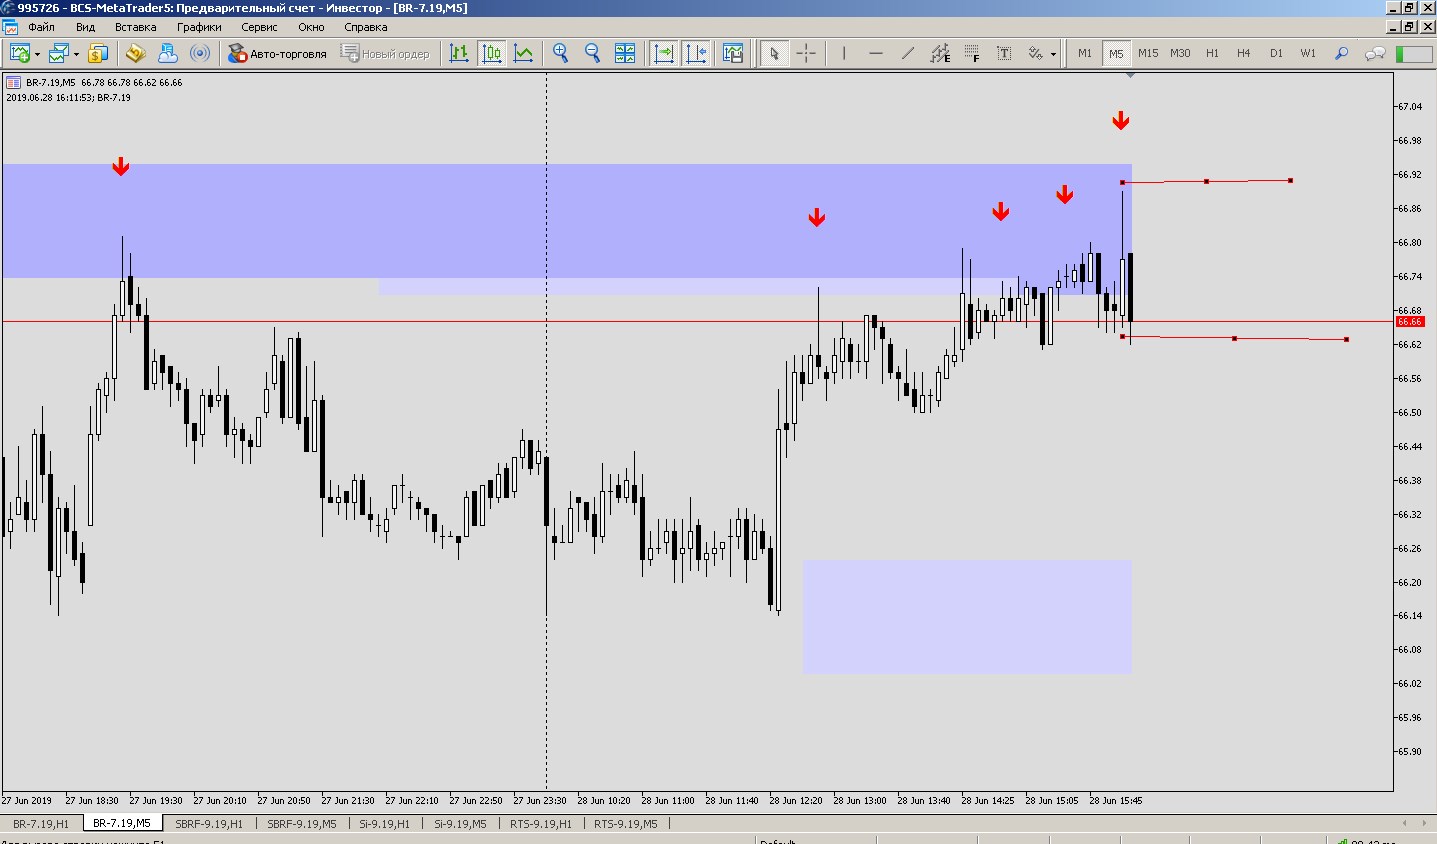
Task: Zoom out on the chart
Action: (592, 53)
